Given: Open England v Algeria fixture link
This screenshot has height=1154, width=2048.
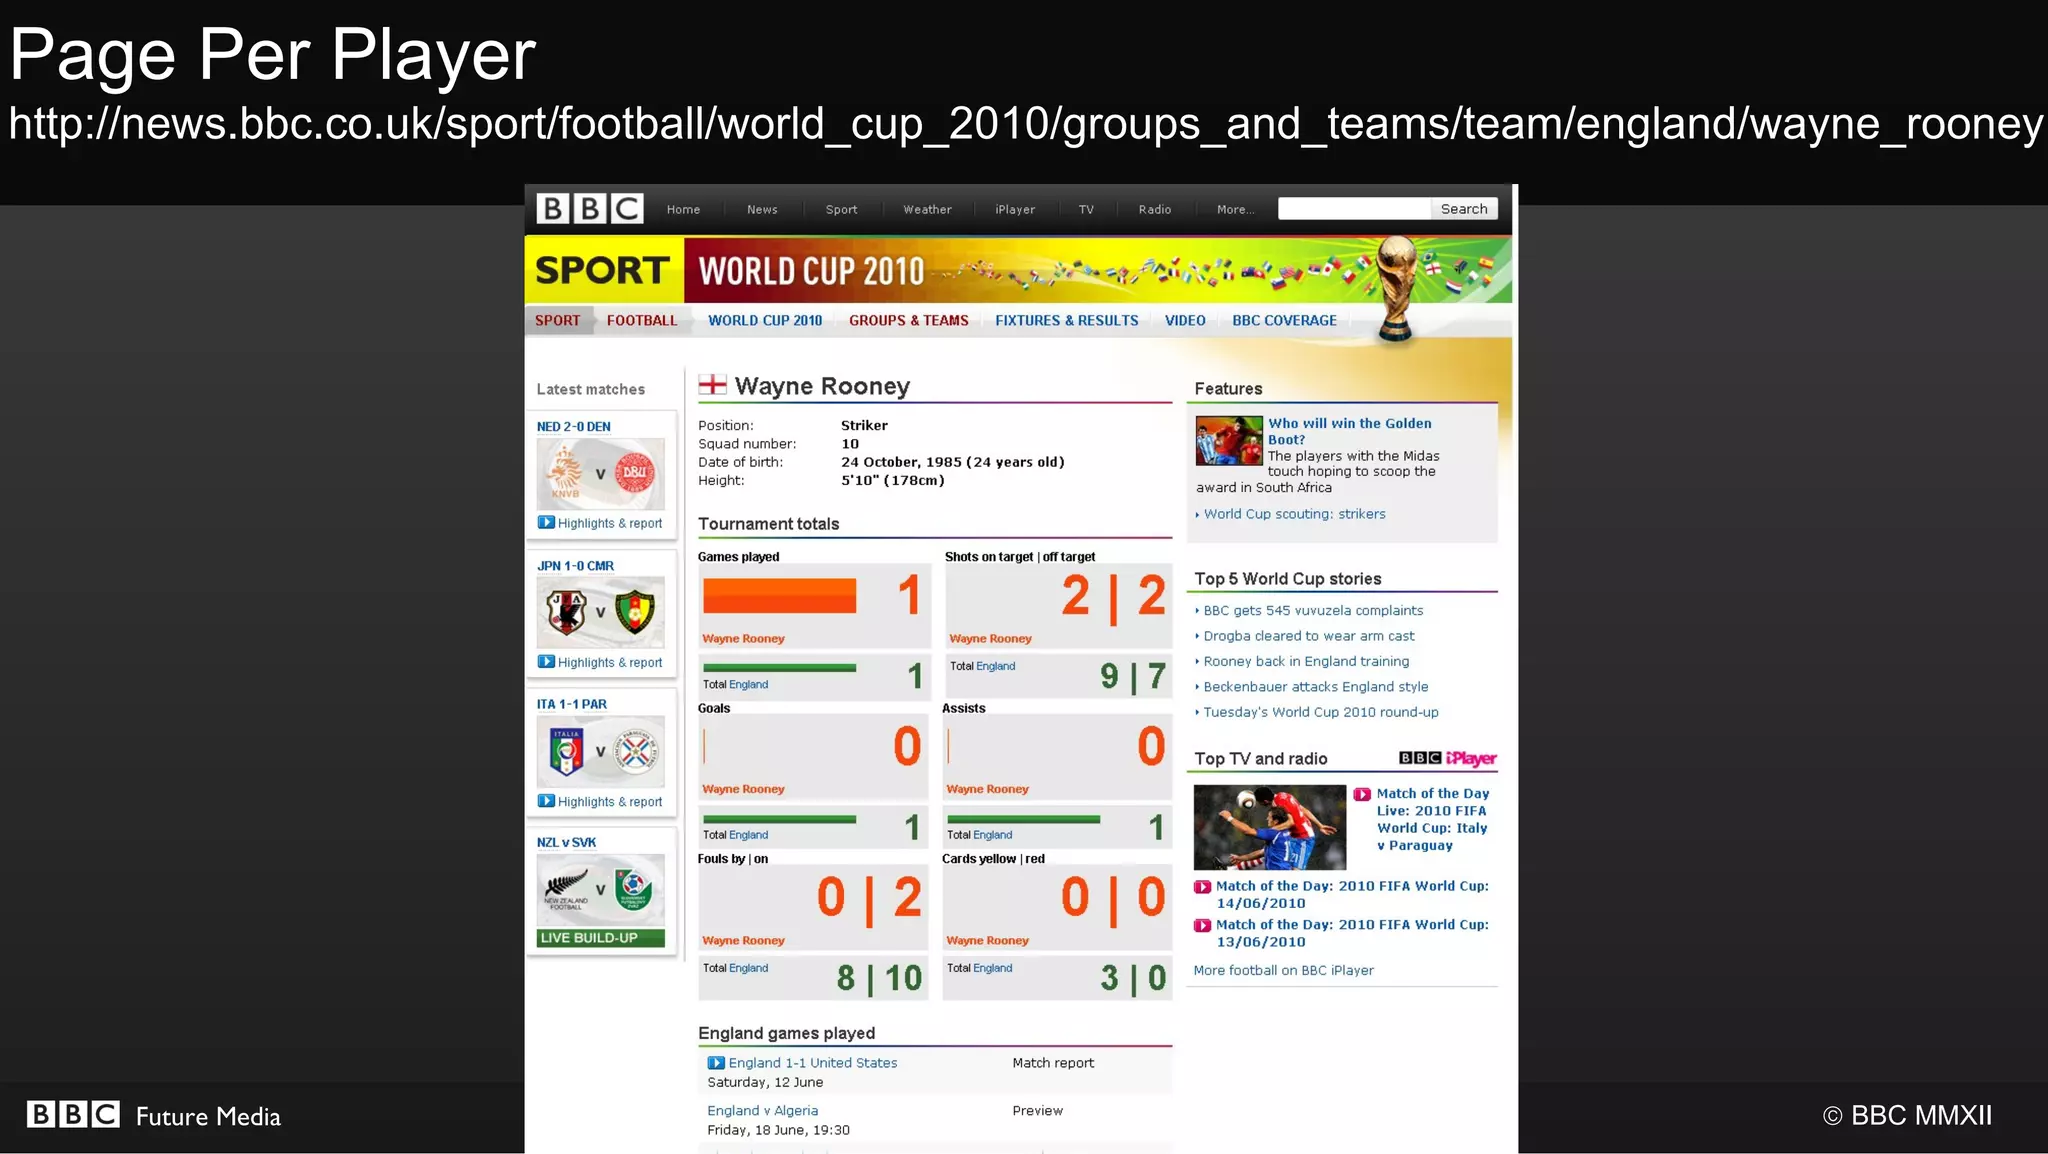Looking at the screenshot, I should (x=762, y=1110).
